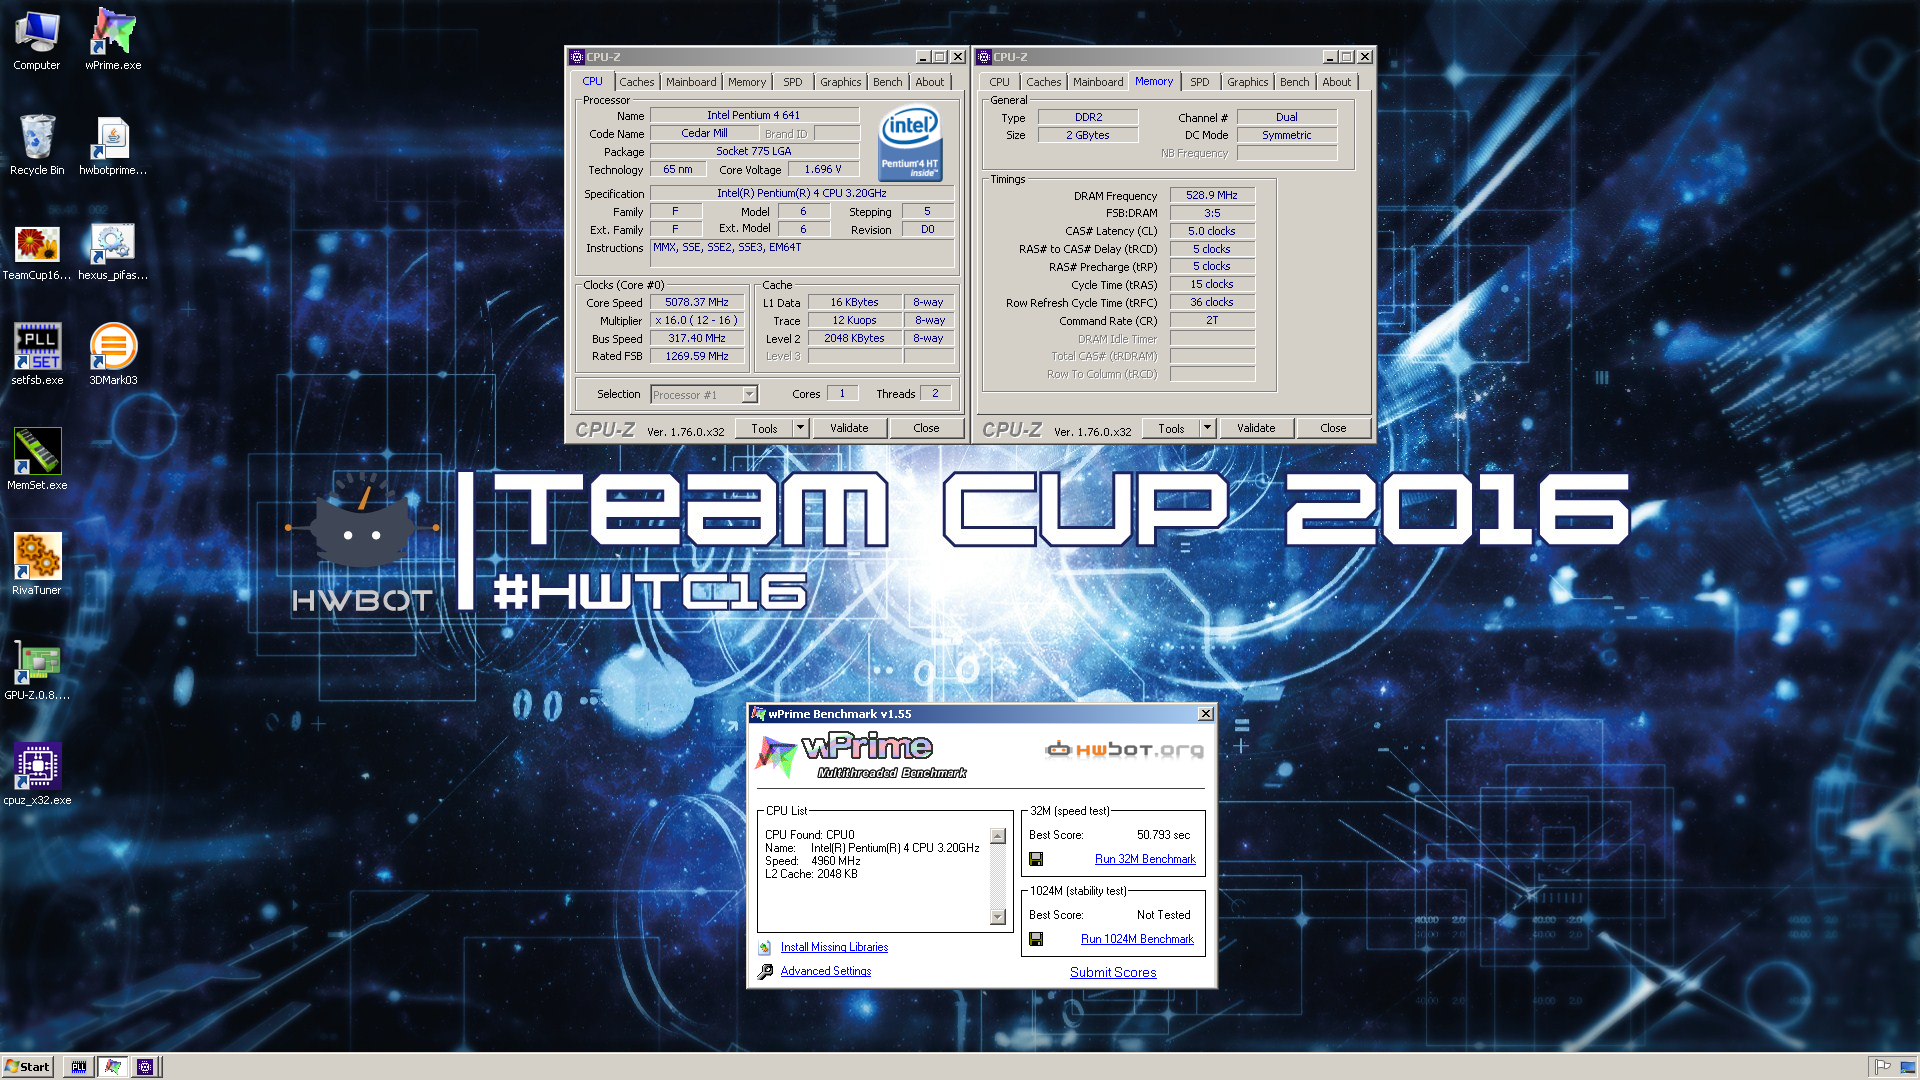This screenshot has width=1920, height=1080.
Task: Select setfsb PLL taskbar item
Action: pos(78,1067)
